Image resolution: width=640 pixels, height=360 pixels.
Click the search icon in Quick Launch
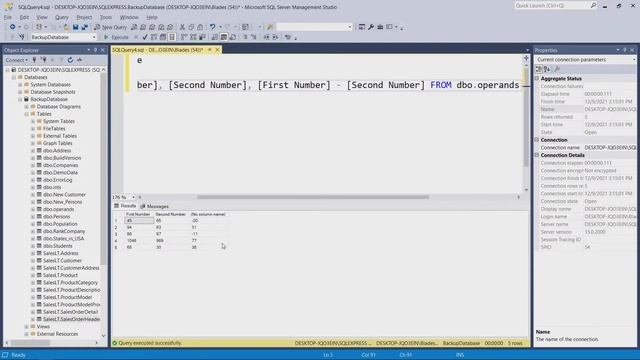(593, 5)
